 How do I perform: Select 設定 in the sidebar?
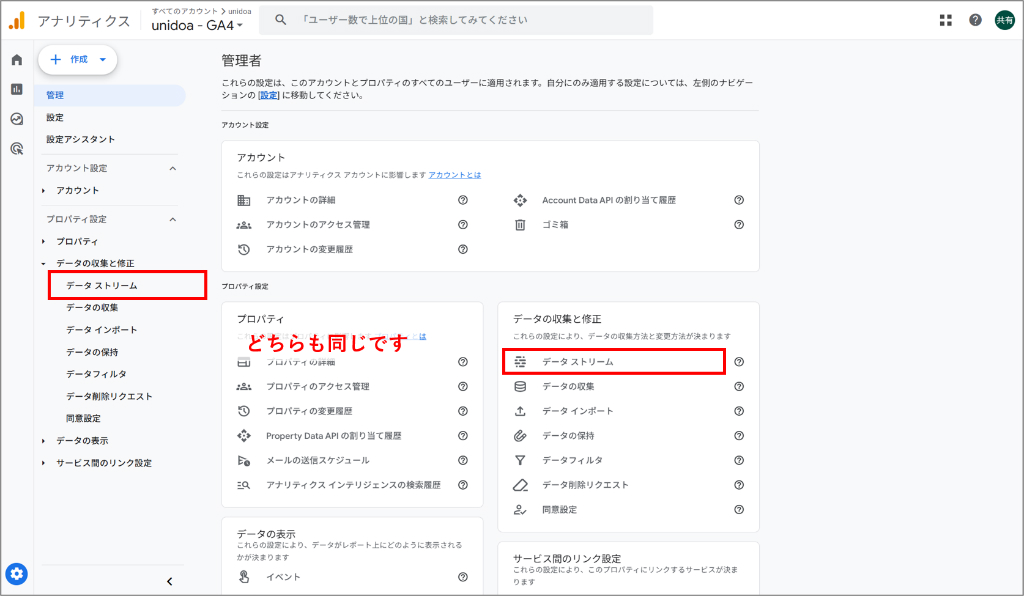[x=55, y=118]
